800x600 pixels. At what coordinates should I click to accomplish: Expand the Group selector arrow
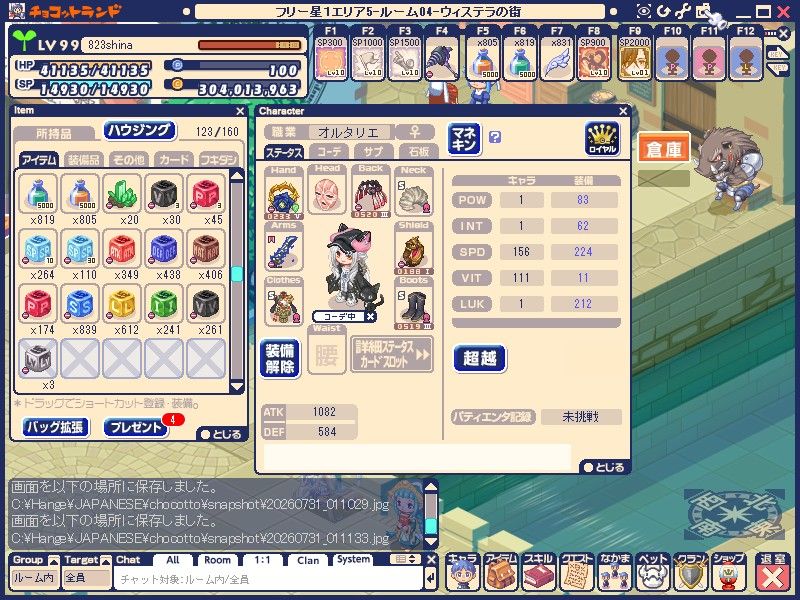coord(54,561)
